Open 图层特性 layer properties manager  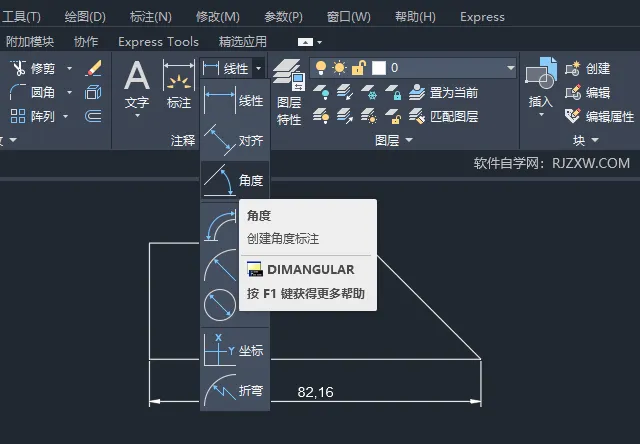[289, 92]
